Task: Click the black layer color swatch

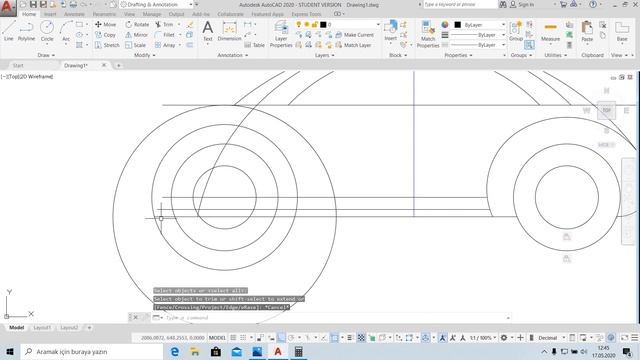Action: (323, 24)
